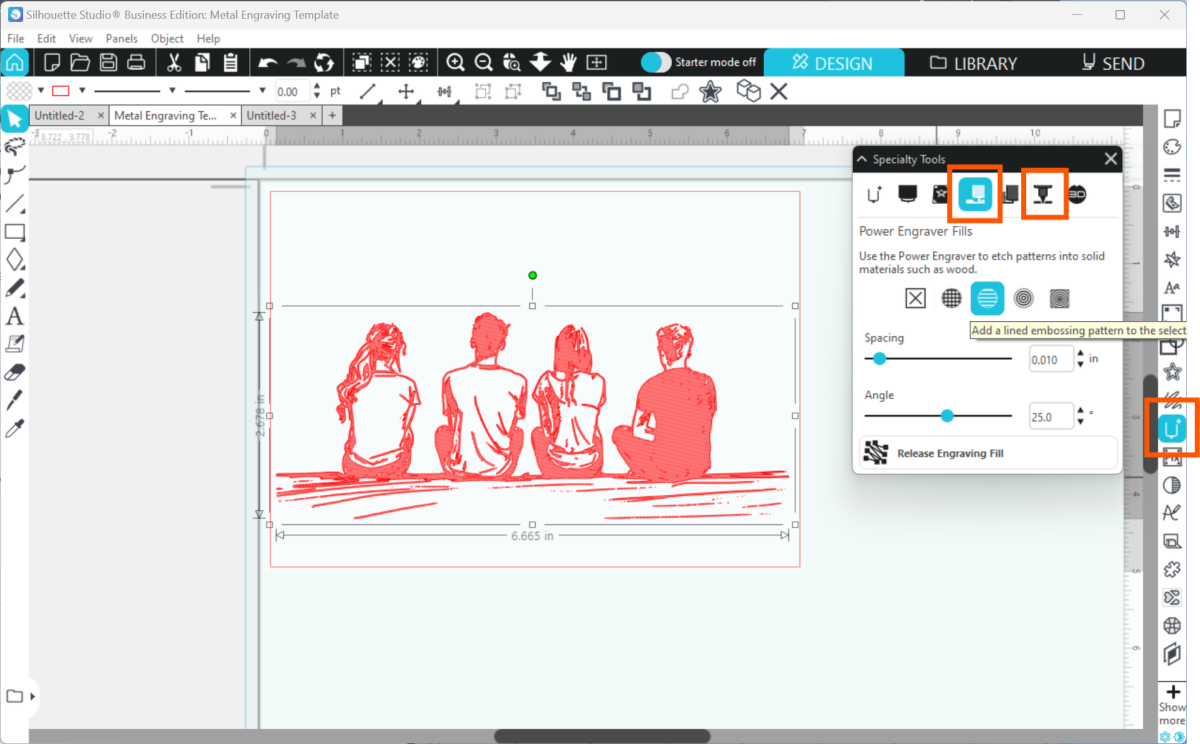This screenshot has width=1200, height=744.
Task: Fit design to window icon
Action: [x=597, y=62]
